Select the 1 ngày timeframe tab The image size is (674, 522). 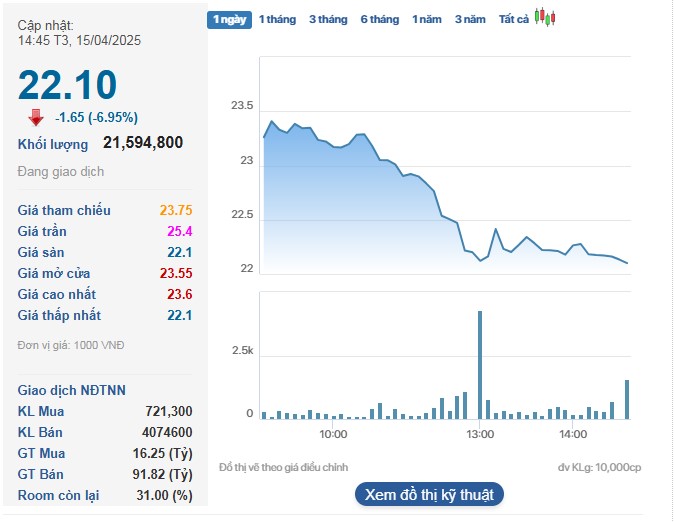229,19
